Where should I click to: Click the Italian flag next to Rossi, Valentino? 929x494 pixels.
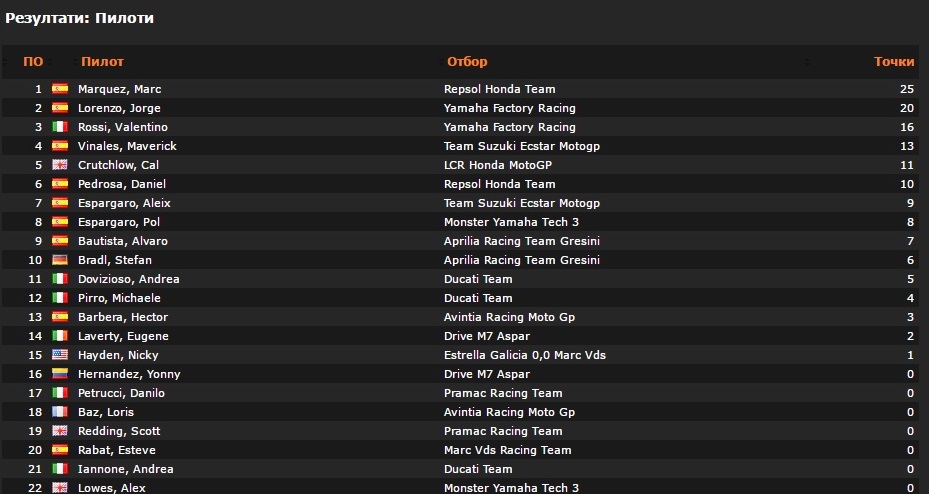59,127
